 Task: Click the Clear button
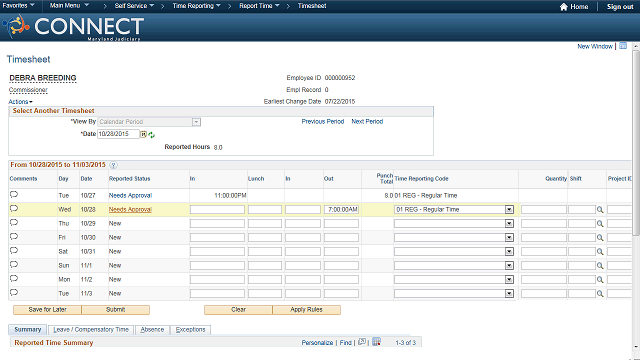238,310
